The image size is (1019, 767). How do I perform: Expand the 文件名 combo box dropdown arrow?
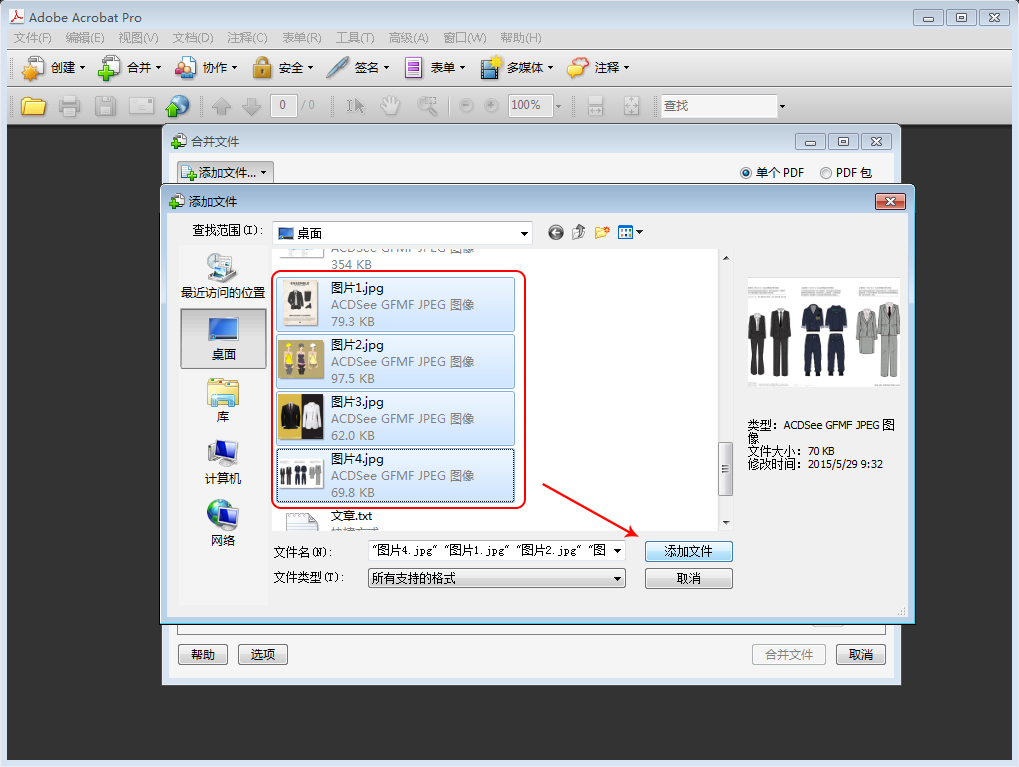coord(617,551)
